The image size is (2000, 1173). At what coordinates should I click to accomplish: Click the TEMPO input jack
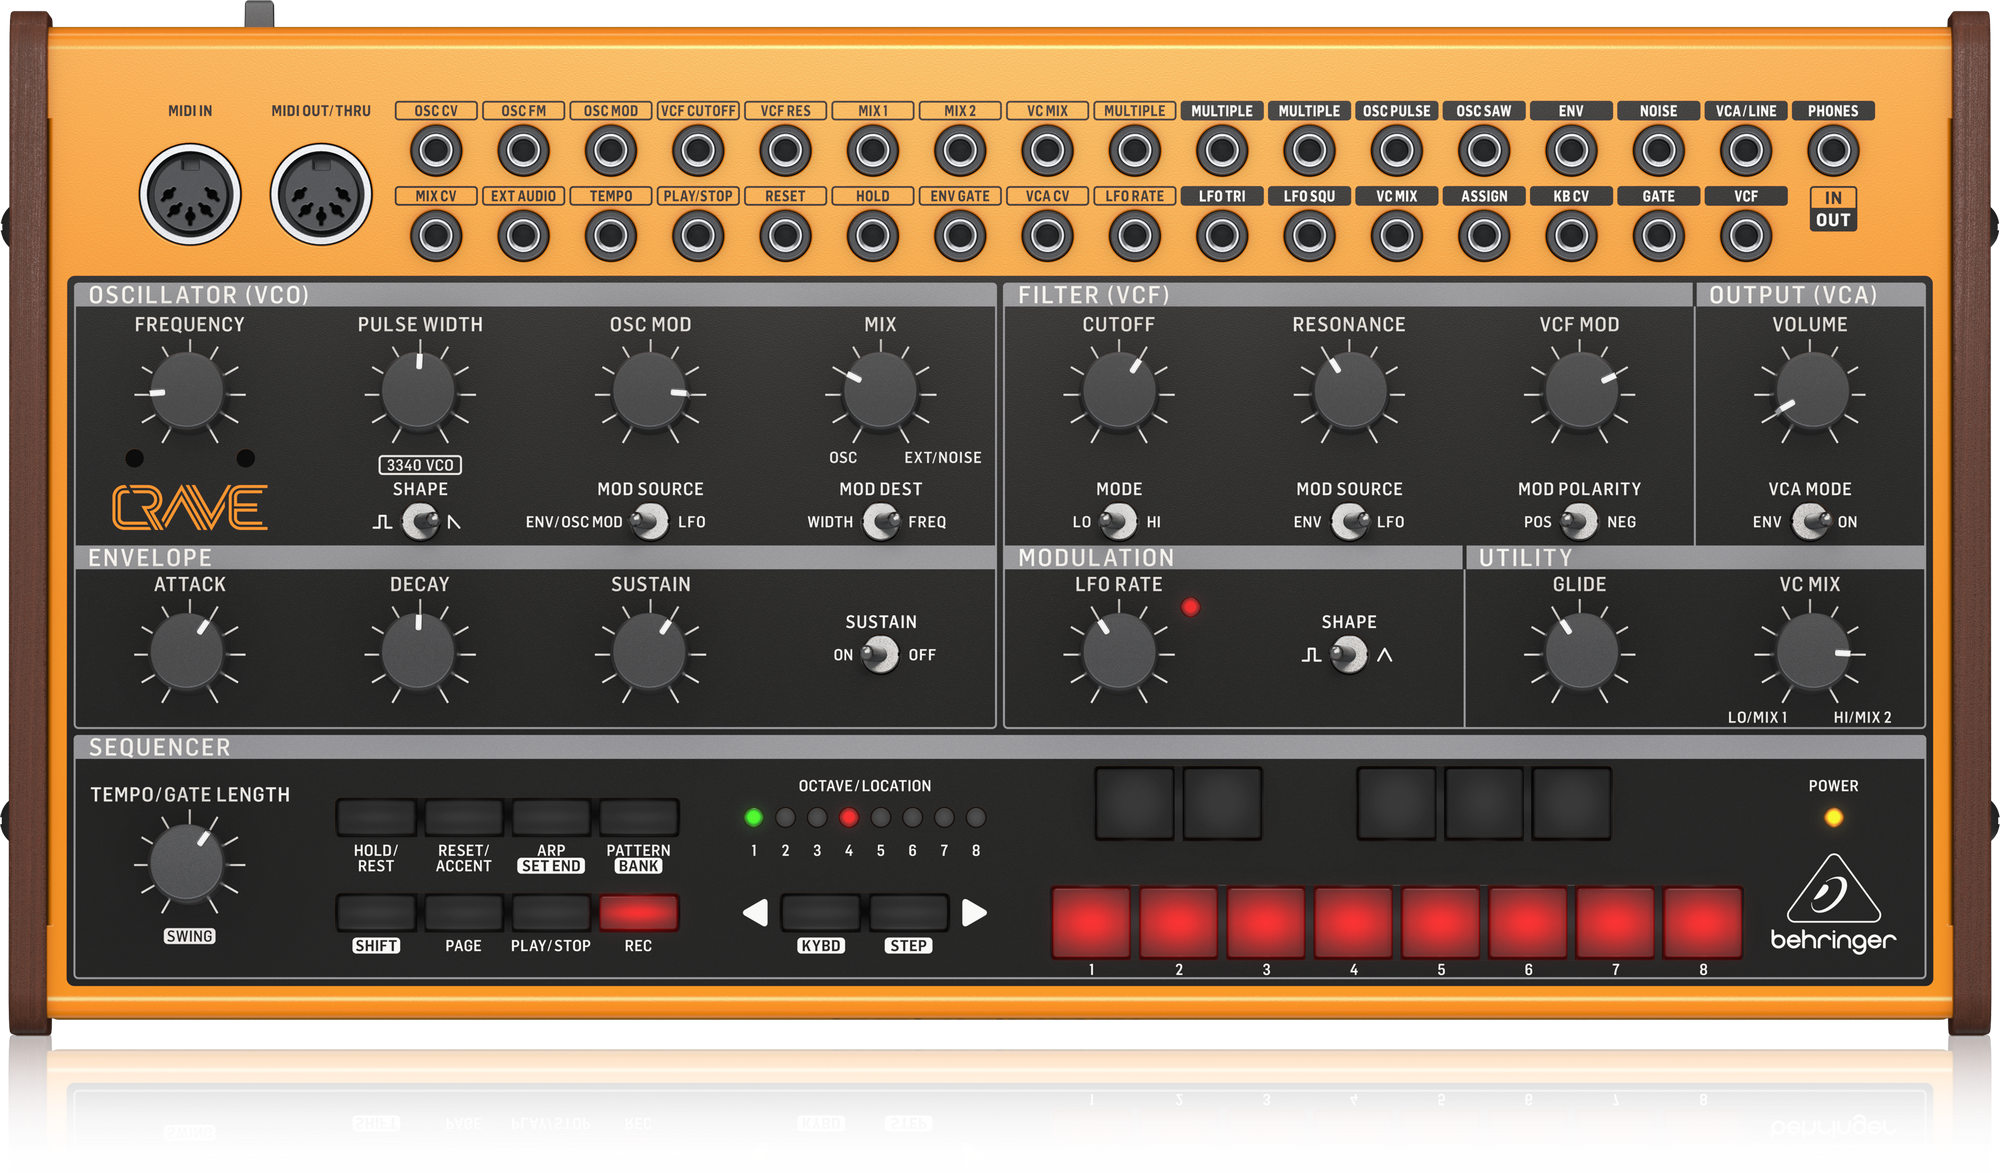click(611, 236)
